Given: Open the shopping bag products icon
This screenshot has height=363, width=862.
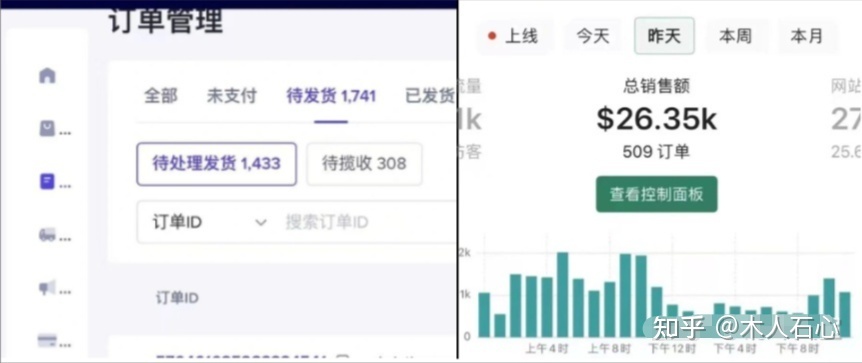Looking at the screenshot, I should (47, 129).
